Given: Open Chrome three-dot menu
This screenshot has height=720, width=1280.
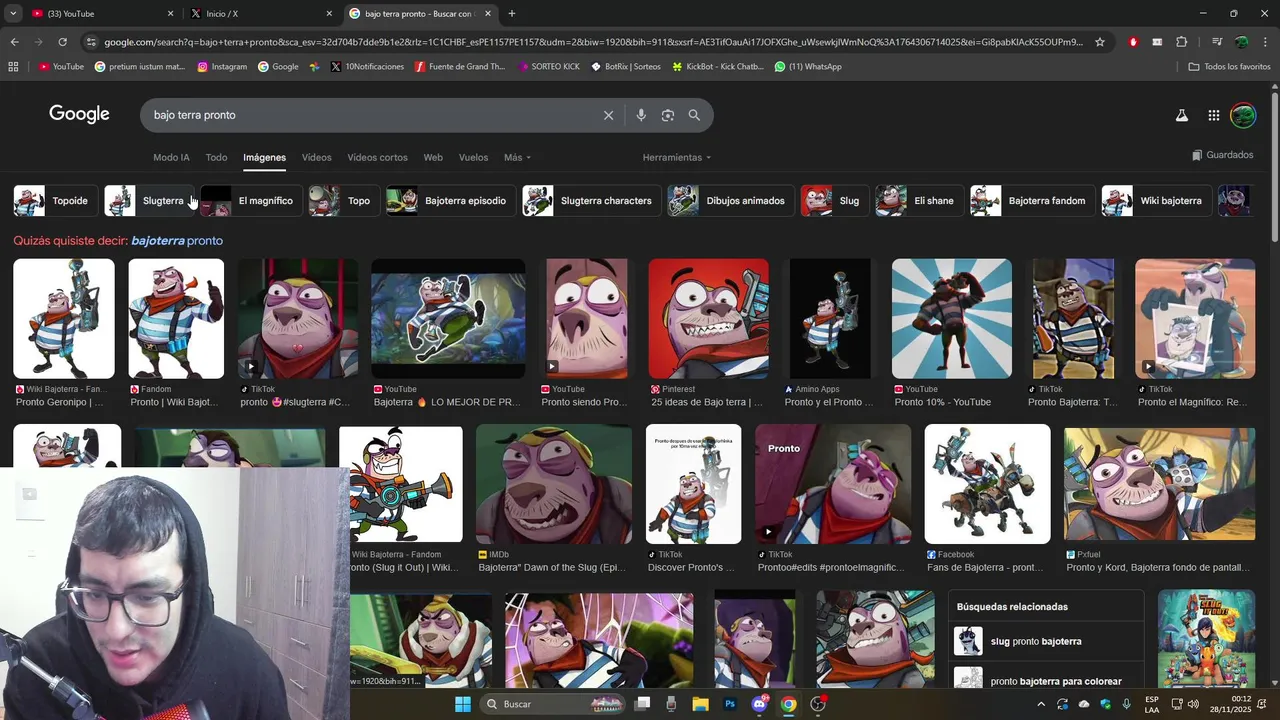Looking at the screenshot, I should click(1266, 42).
